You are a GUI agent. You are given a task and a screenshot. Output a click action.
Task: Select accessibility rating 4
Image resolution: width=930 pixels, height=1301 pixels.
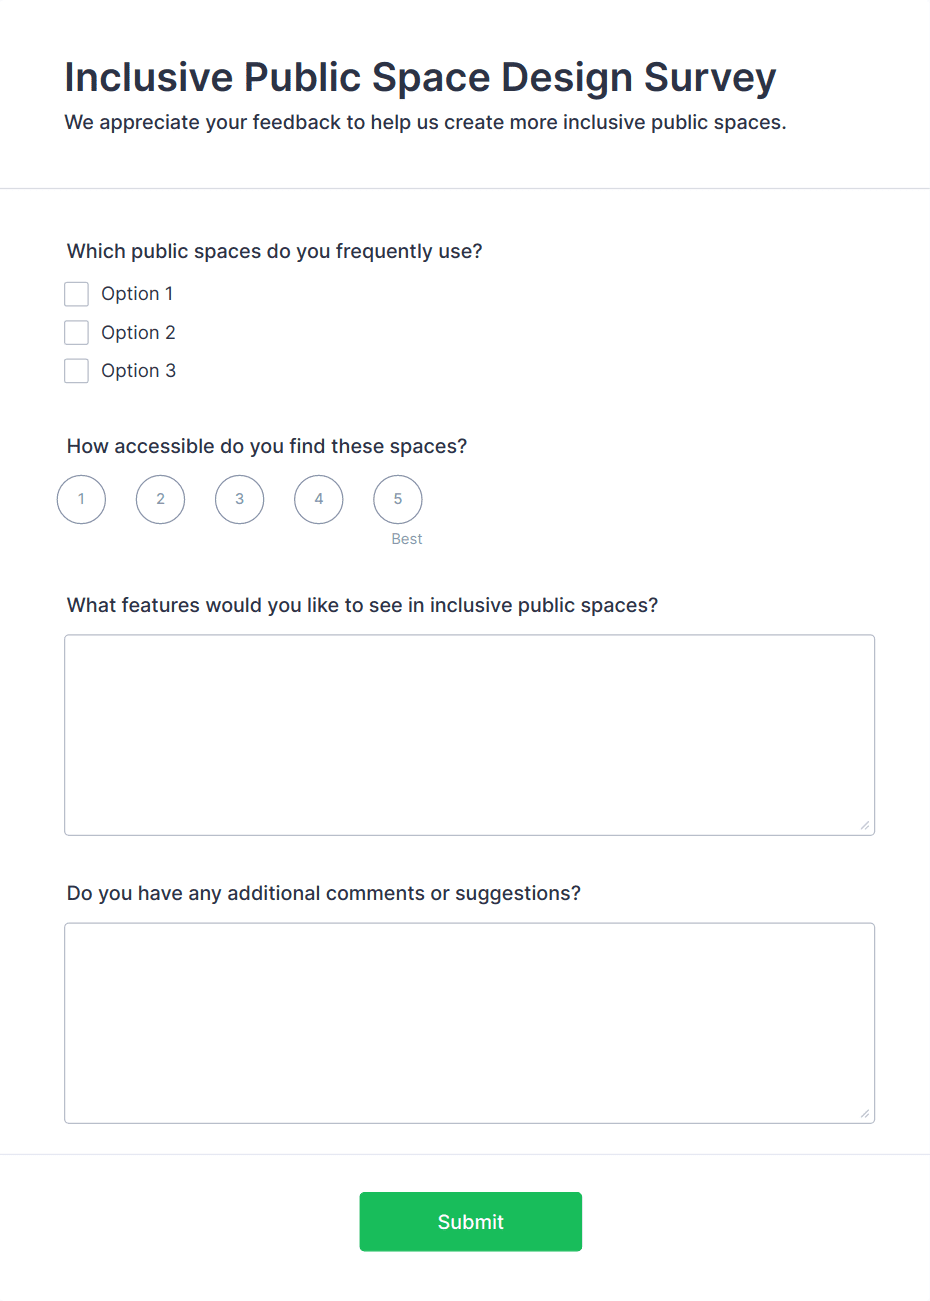click(x=318, y=499)
